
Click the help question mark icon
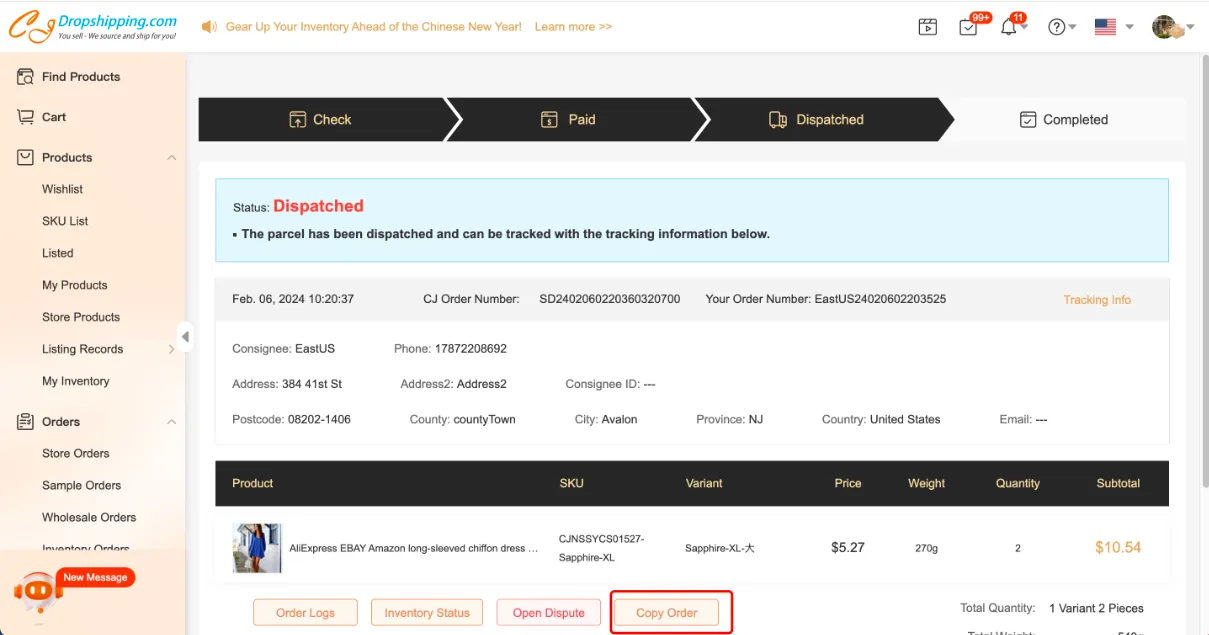pos(1056,27)
